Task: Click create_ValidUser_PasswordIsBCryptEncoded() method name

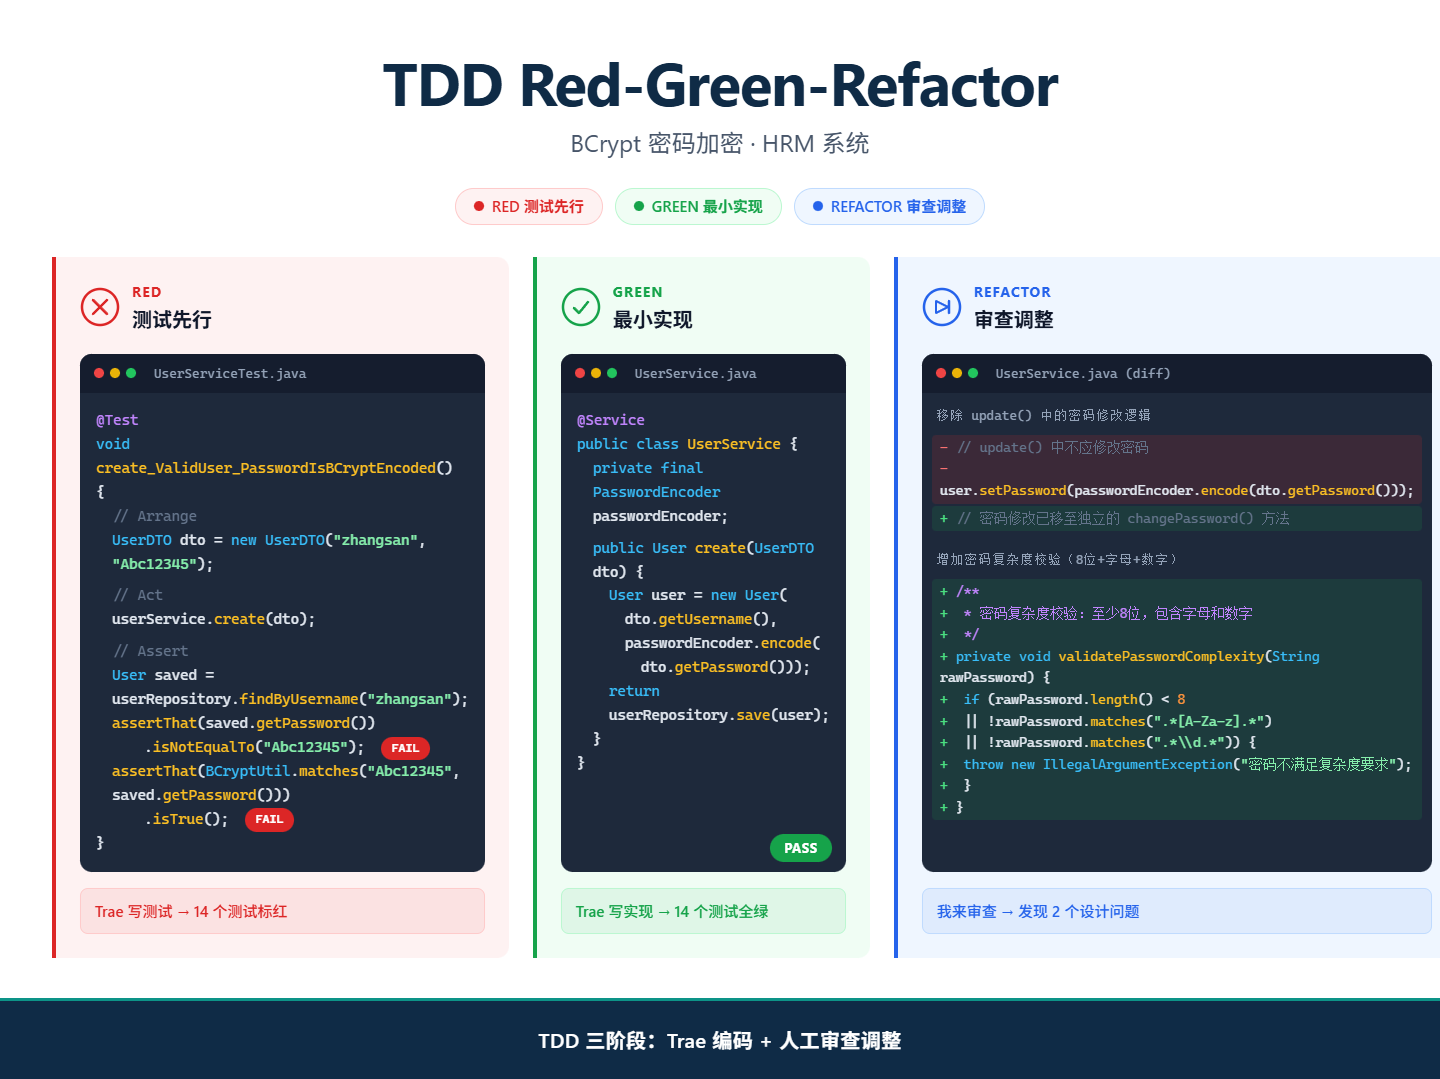Action: point(274,468)
